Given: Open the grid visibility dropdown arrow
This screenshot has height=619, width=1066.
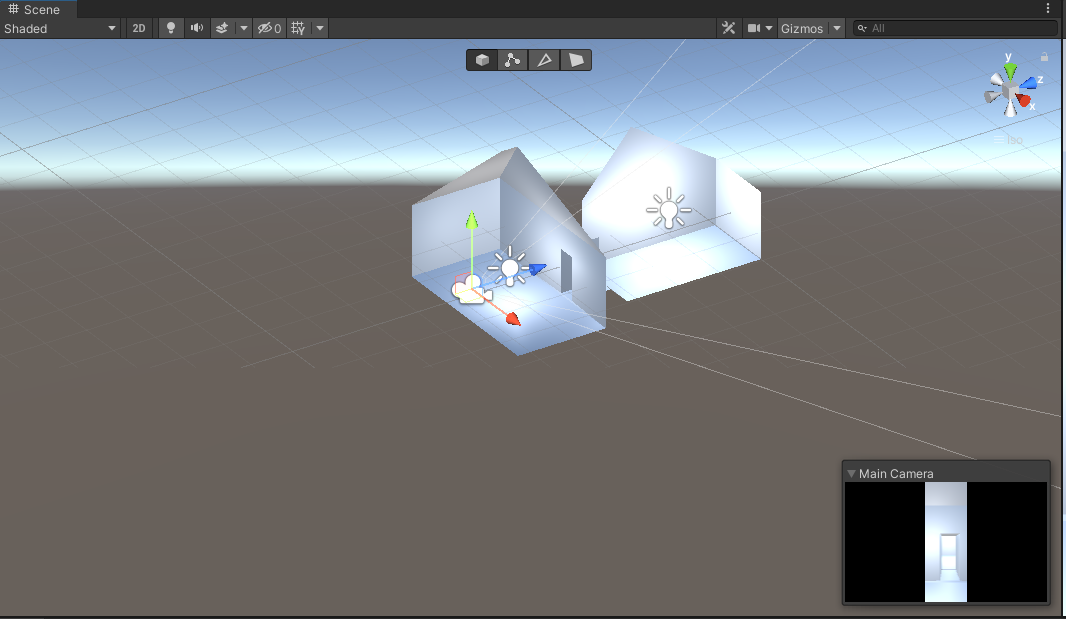Looking at the screenshot, I should [319, 28].
